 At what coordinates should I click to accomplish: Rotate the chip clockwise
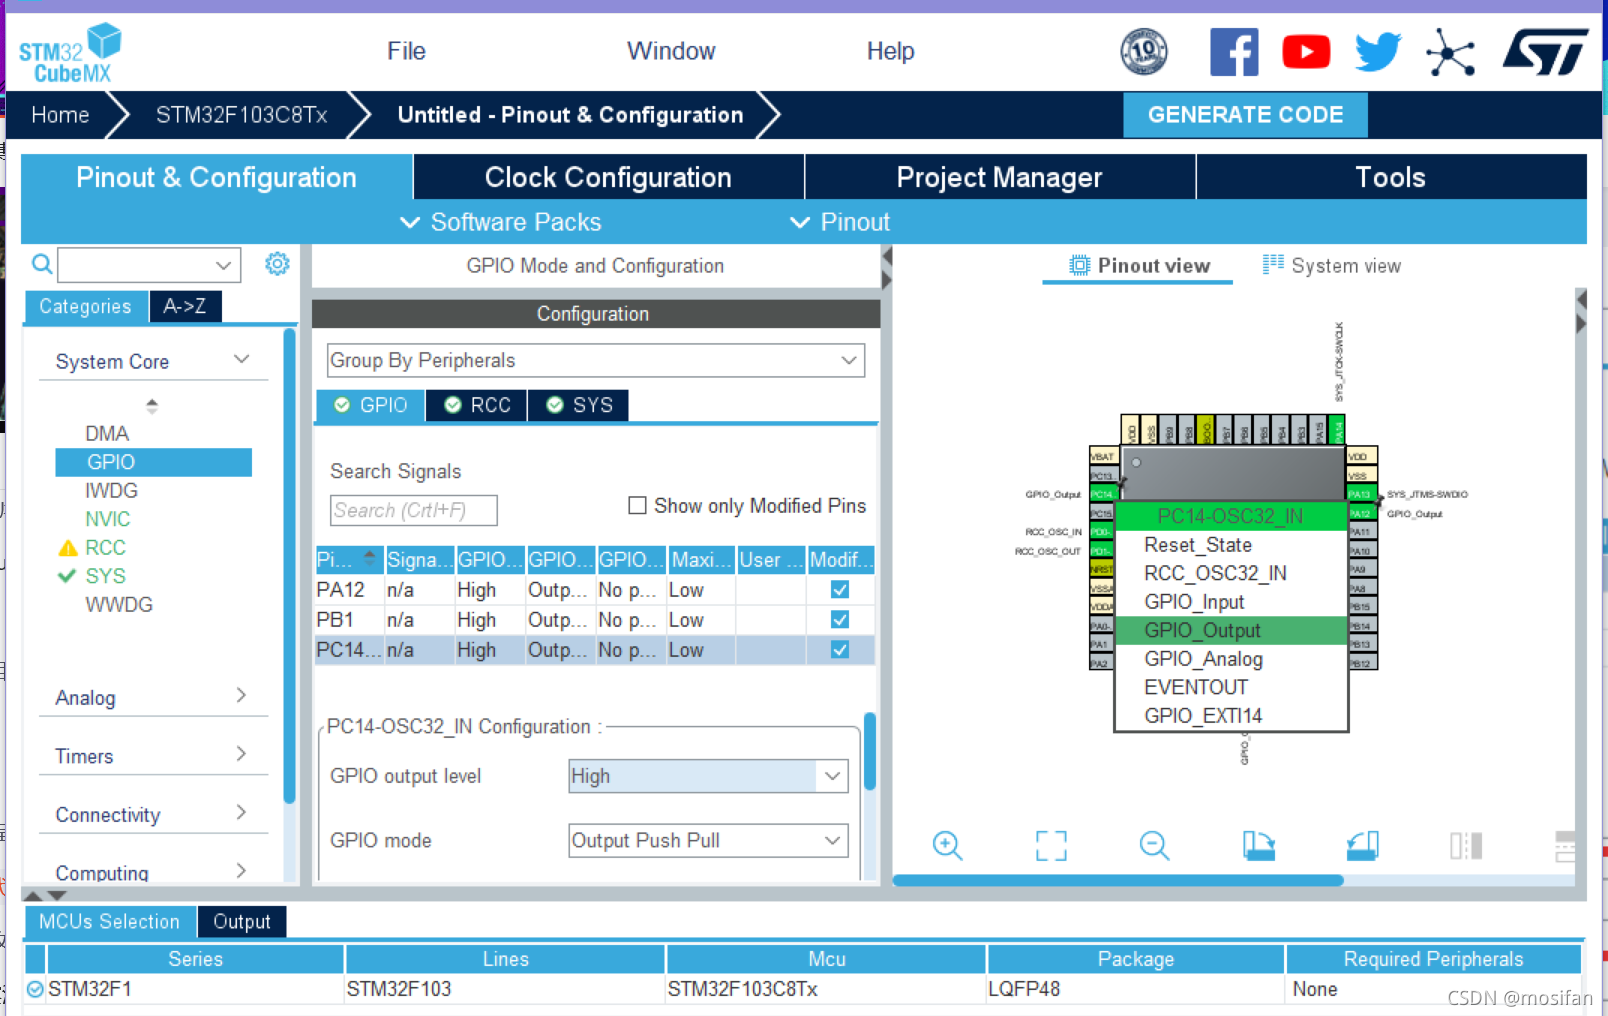tap(1259, 846)
